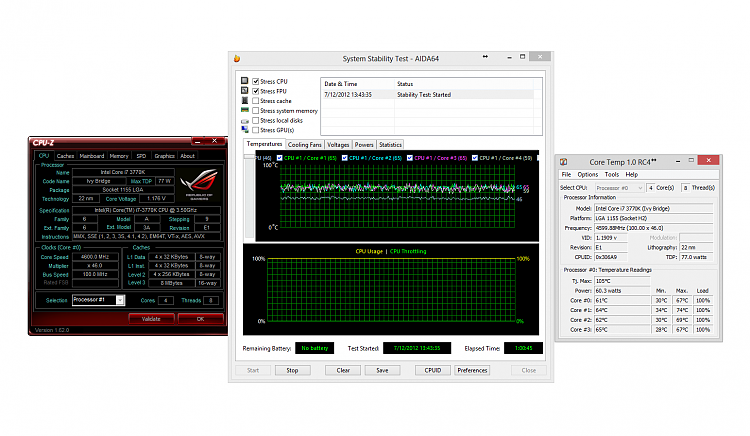Click the 'No battery' Remaining Battery display
Image resolution: width=750 pixels, height=436 pixels.
click(x=315, y=348)
